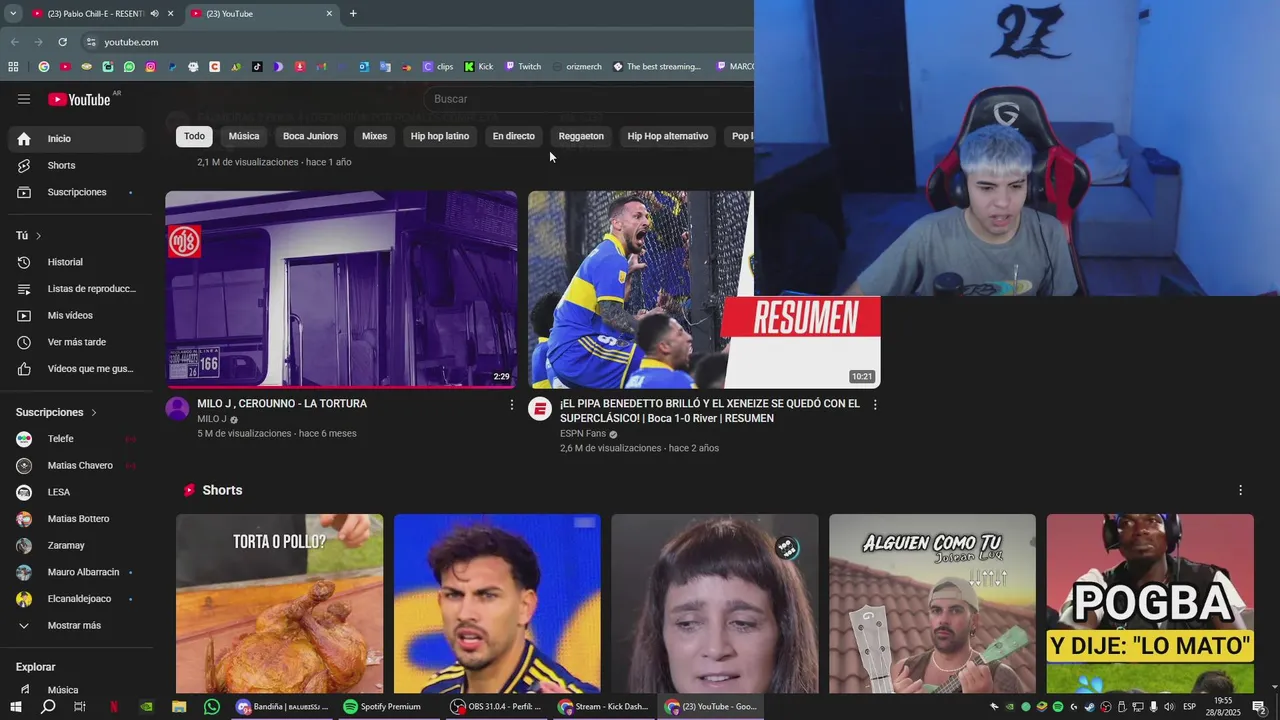Image resolution: width=1280 pixels, height=720 pixels.
Task: Open the Twitch bookmark
Action: click(x=523, y=67)
